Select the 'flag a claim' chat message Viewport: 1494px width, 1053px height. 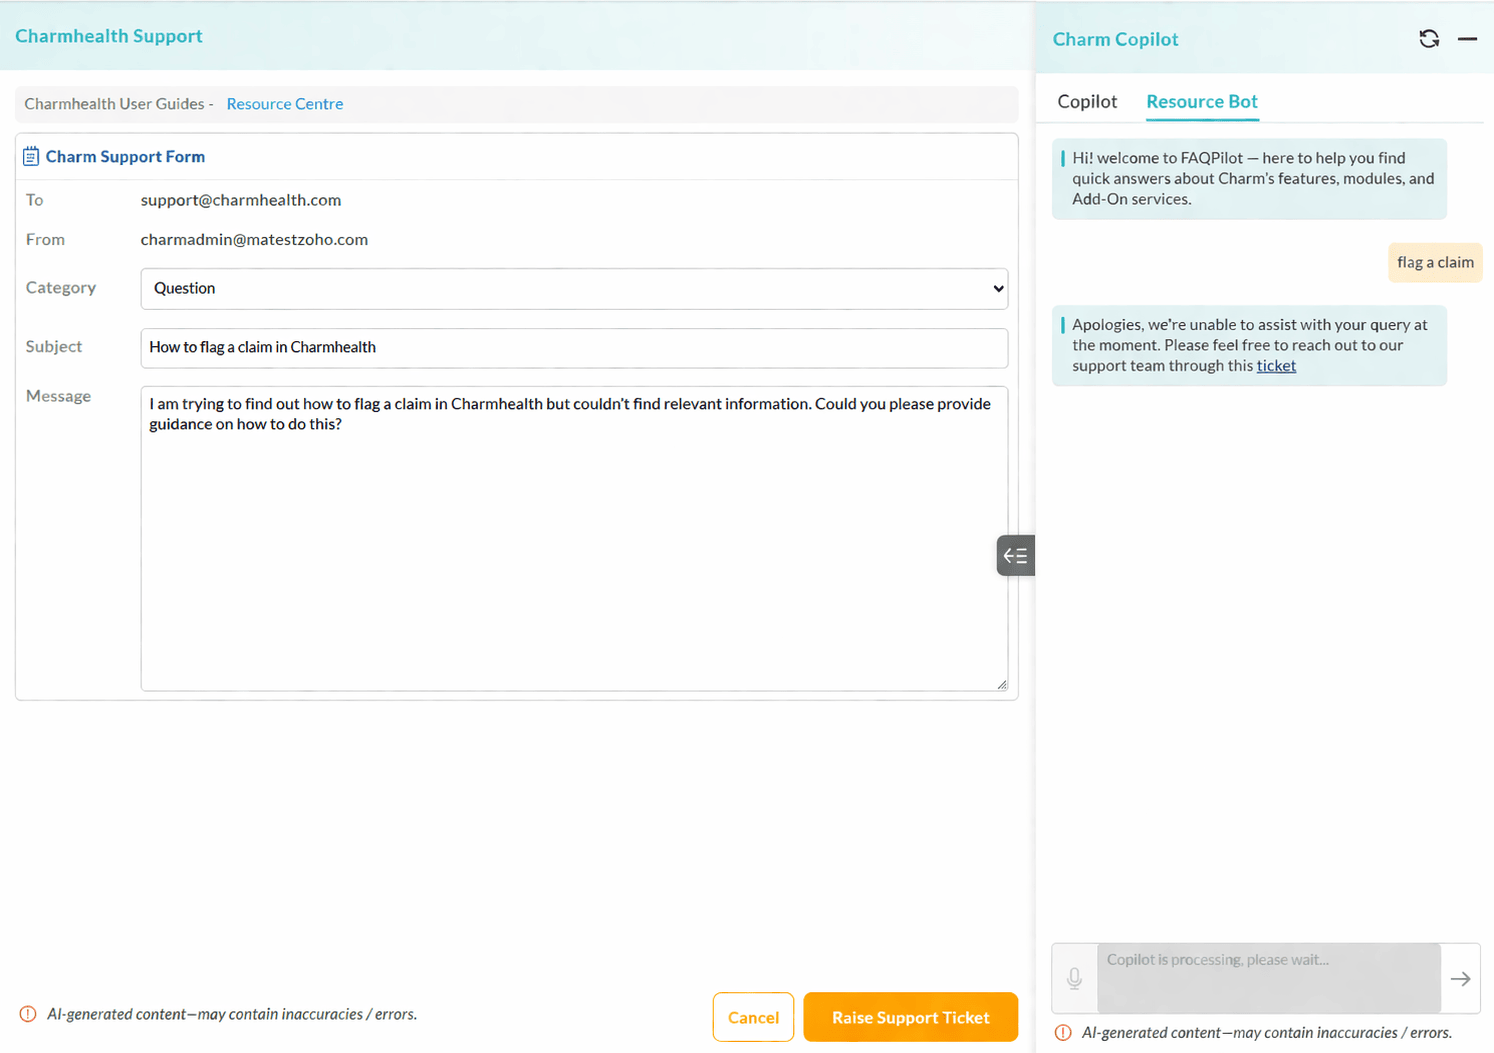(x=1435, y=263)
